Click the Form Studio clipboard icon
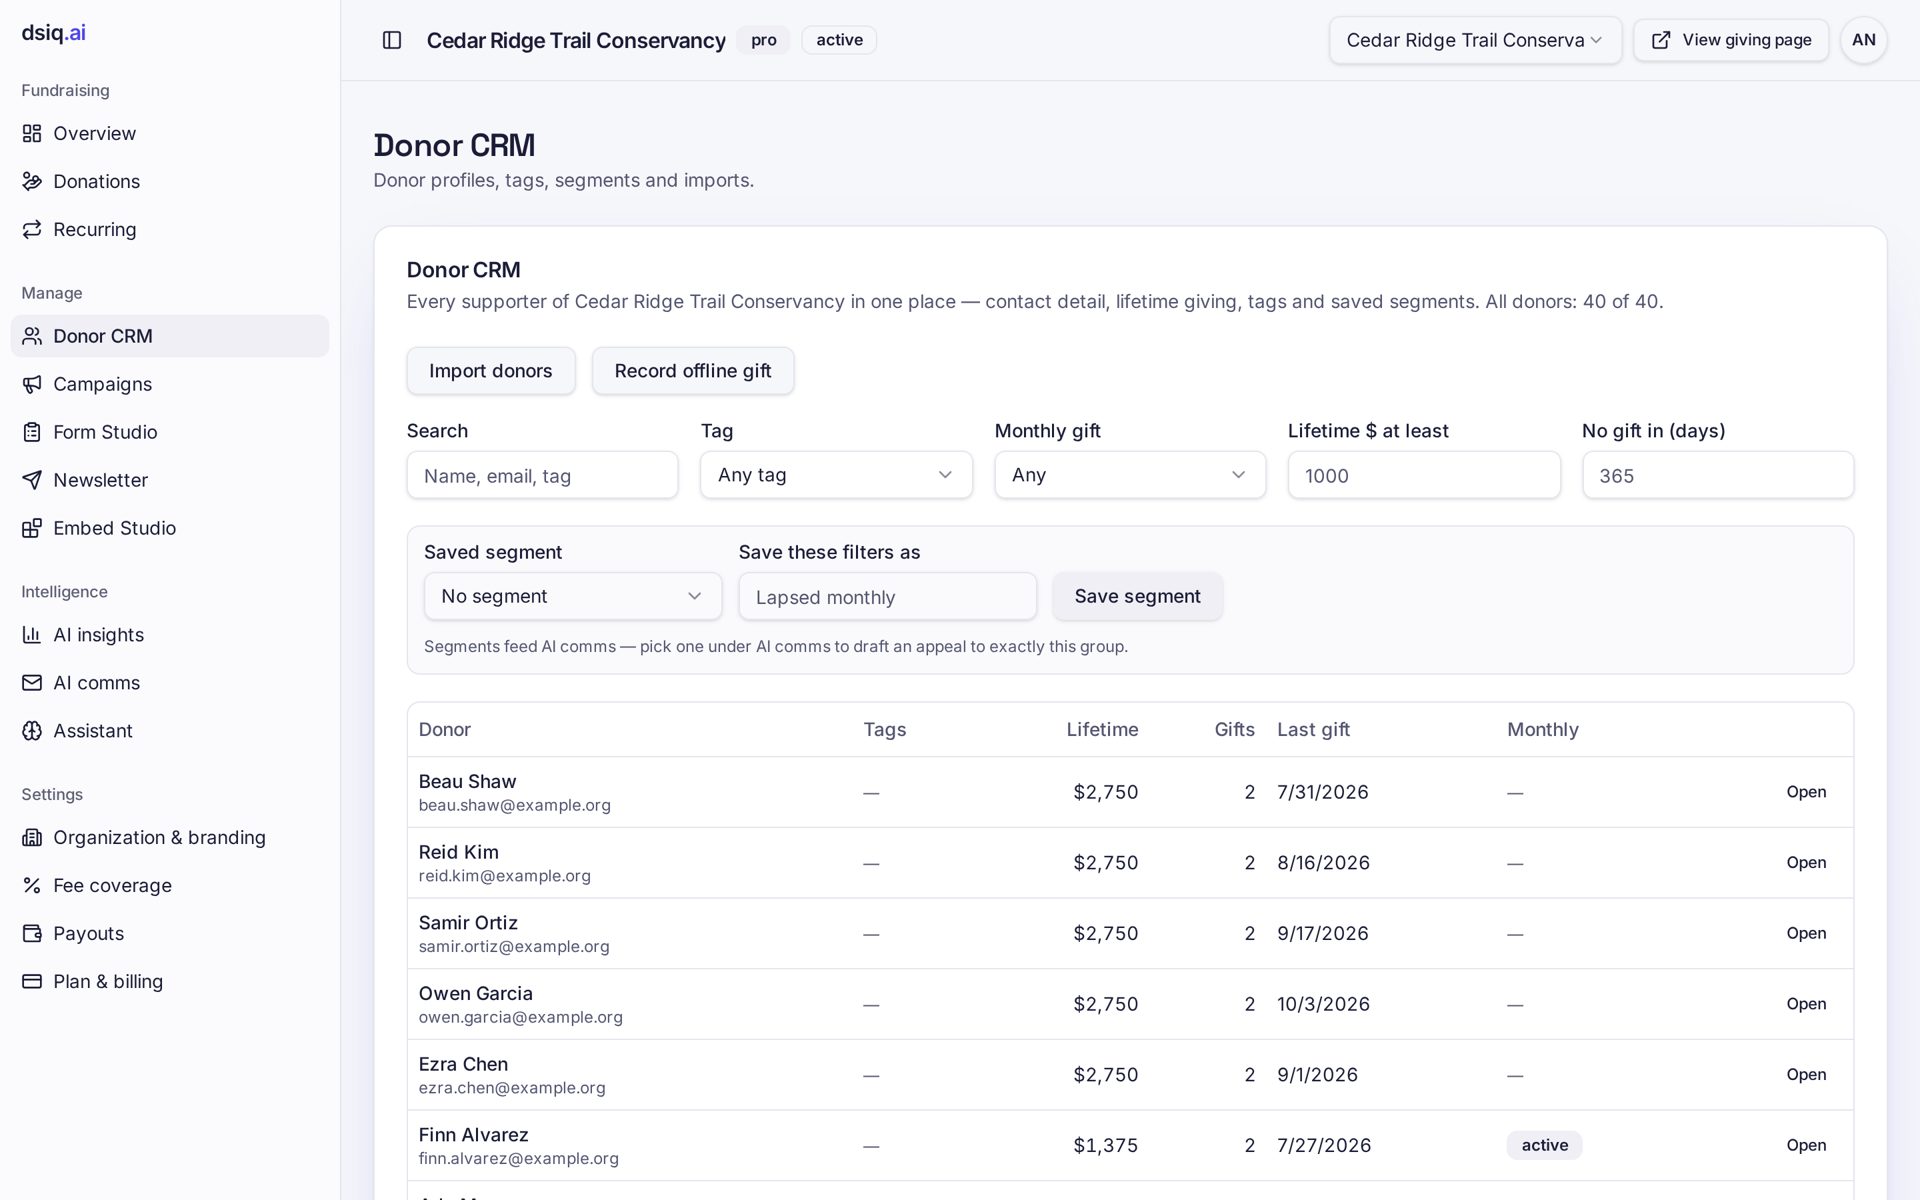Screen dimensions: 1920x1200 pyautogui.click(x=32, y=432)
